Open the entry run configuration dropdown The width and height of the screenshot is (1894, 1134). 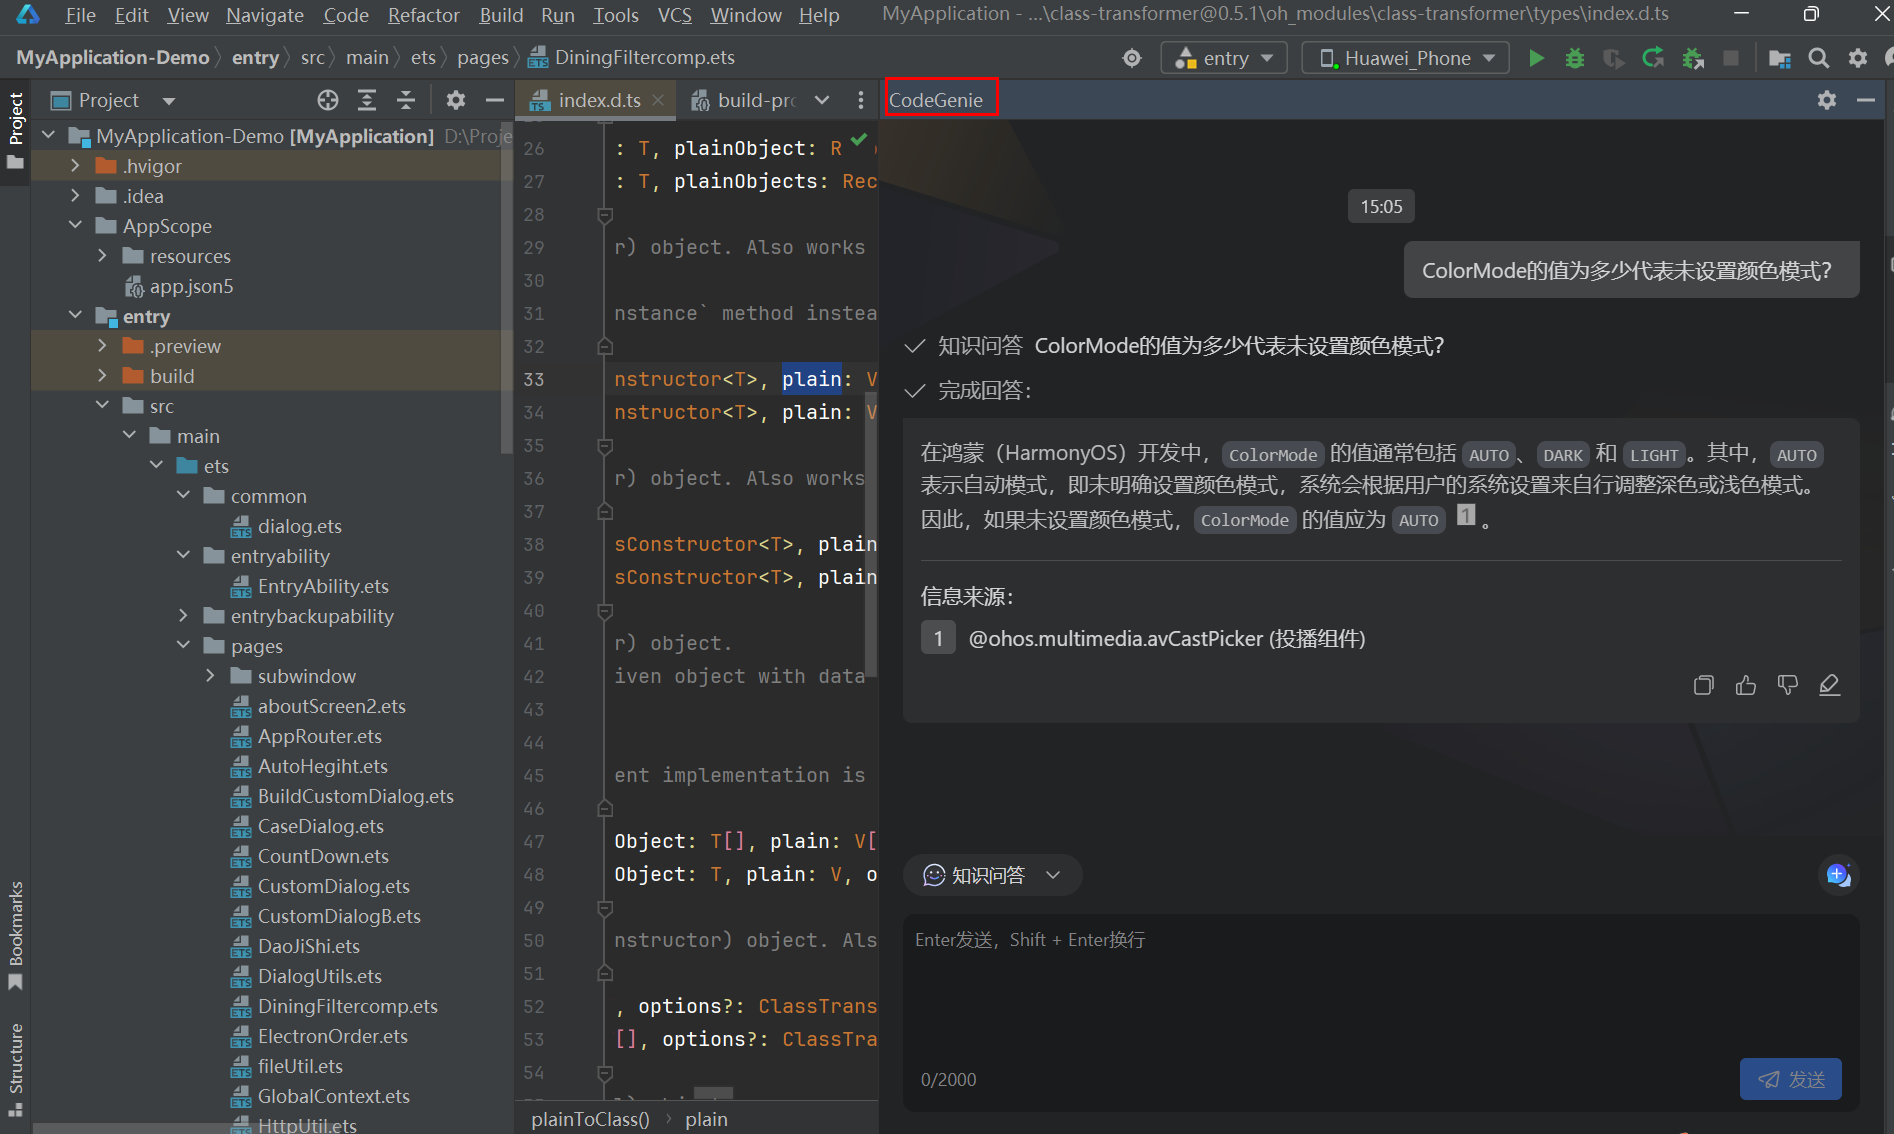(1224, 58)
